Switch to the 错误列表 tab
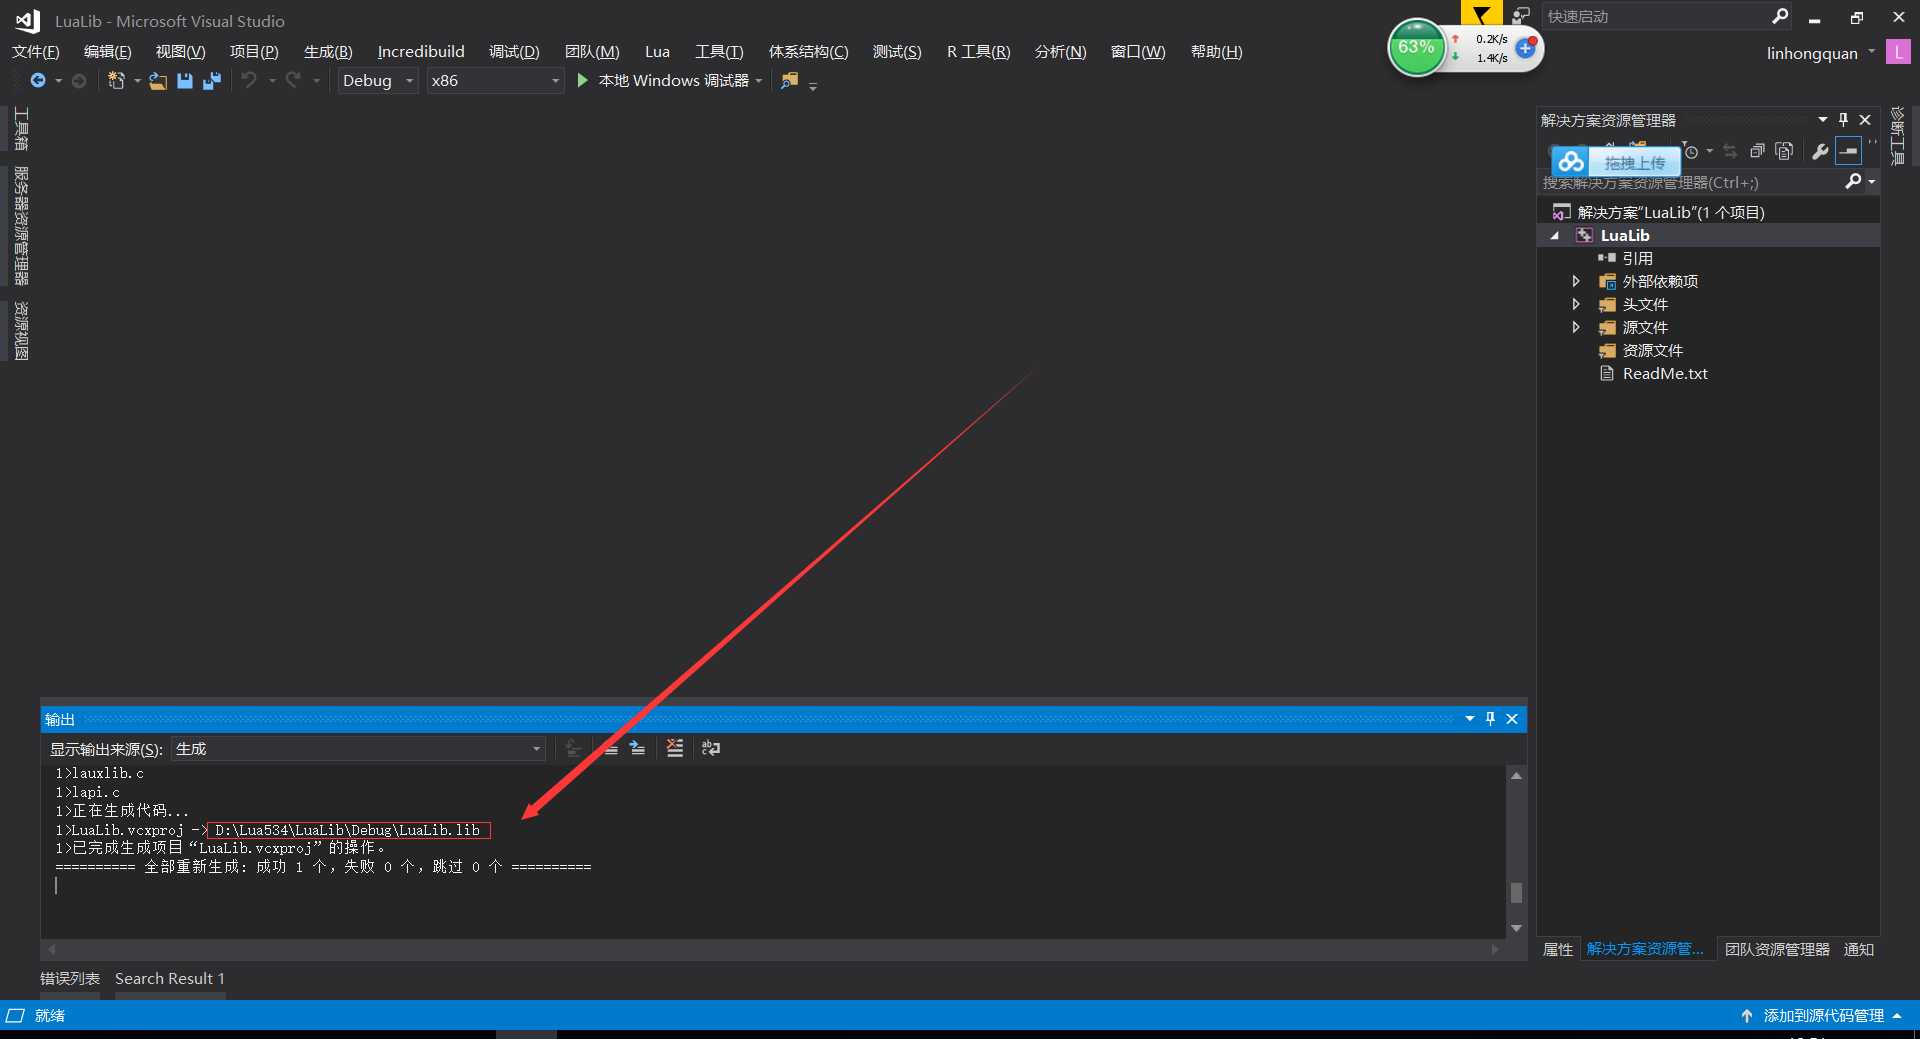Screen dimensions: 1920x1039 tap(70, 978)
